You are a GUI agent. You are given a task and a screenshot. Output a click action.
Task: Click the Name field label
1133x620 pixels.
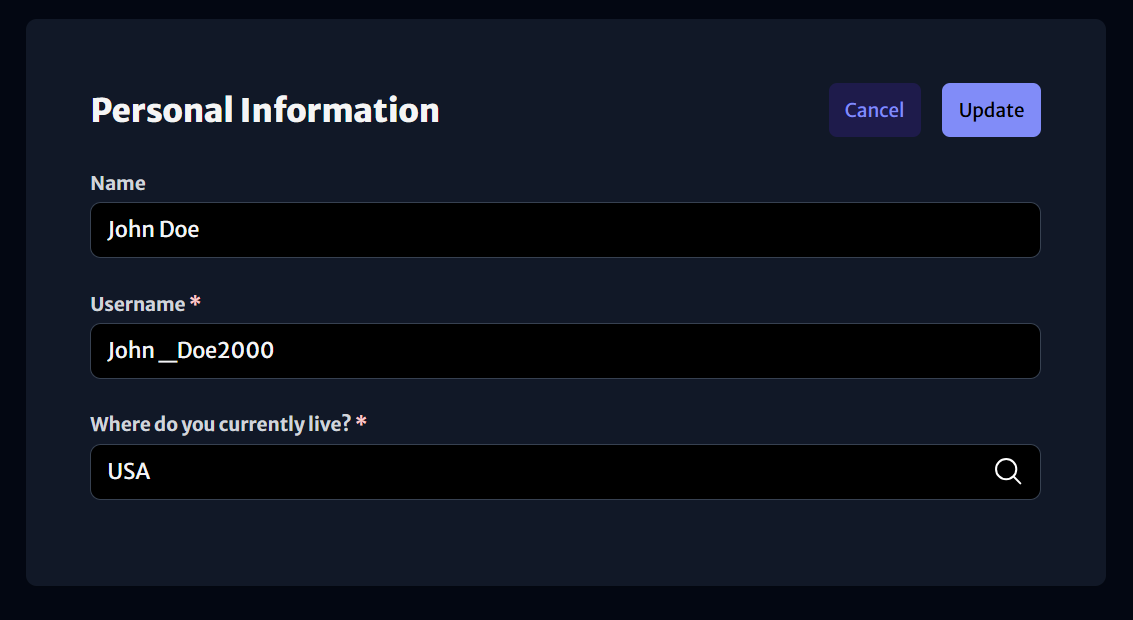[x=118, y=183]
